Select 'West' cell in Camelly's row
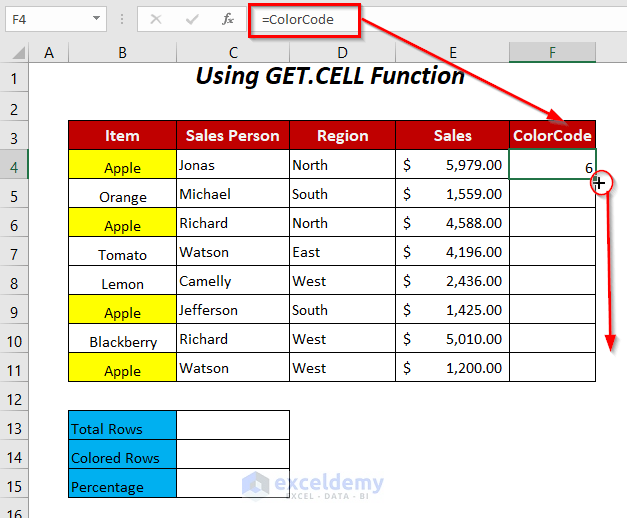 (342, 280)
